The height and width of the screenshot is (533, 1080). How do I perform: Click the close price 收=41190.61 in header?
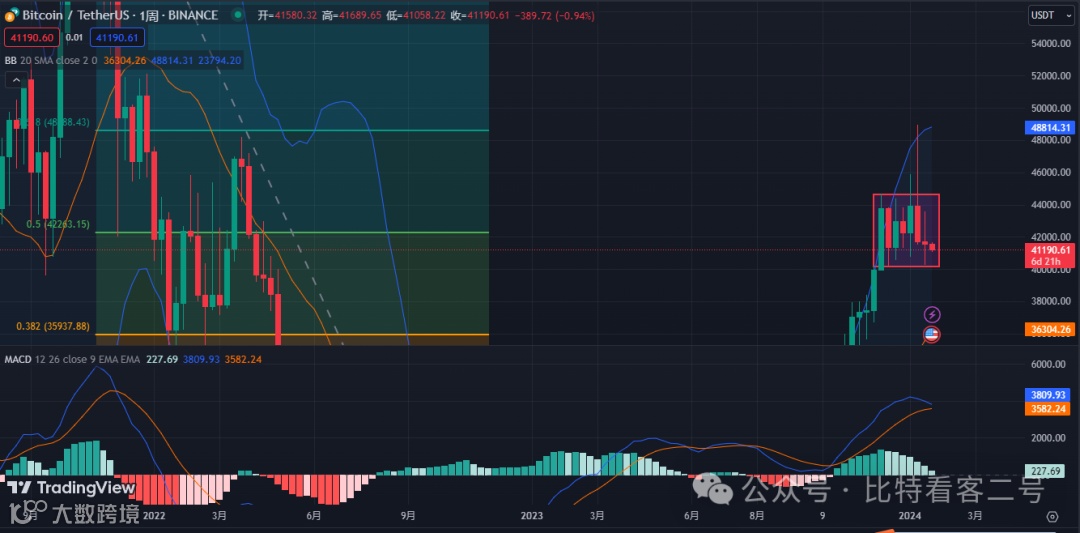(x=480, y=15)
